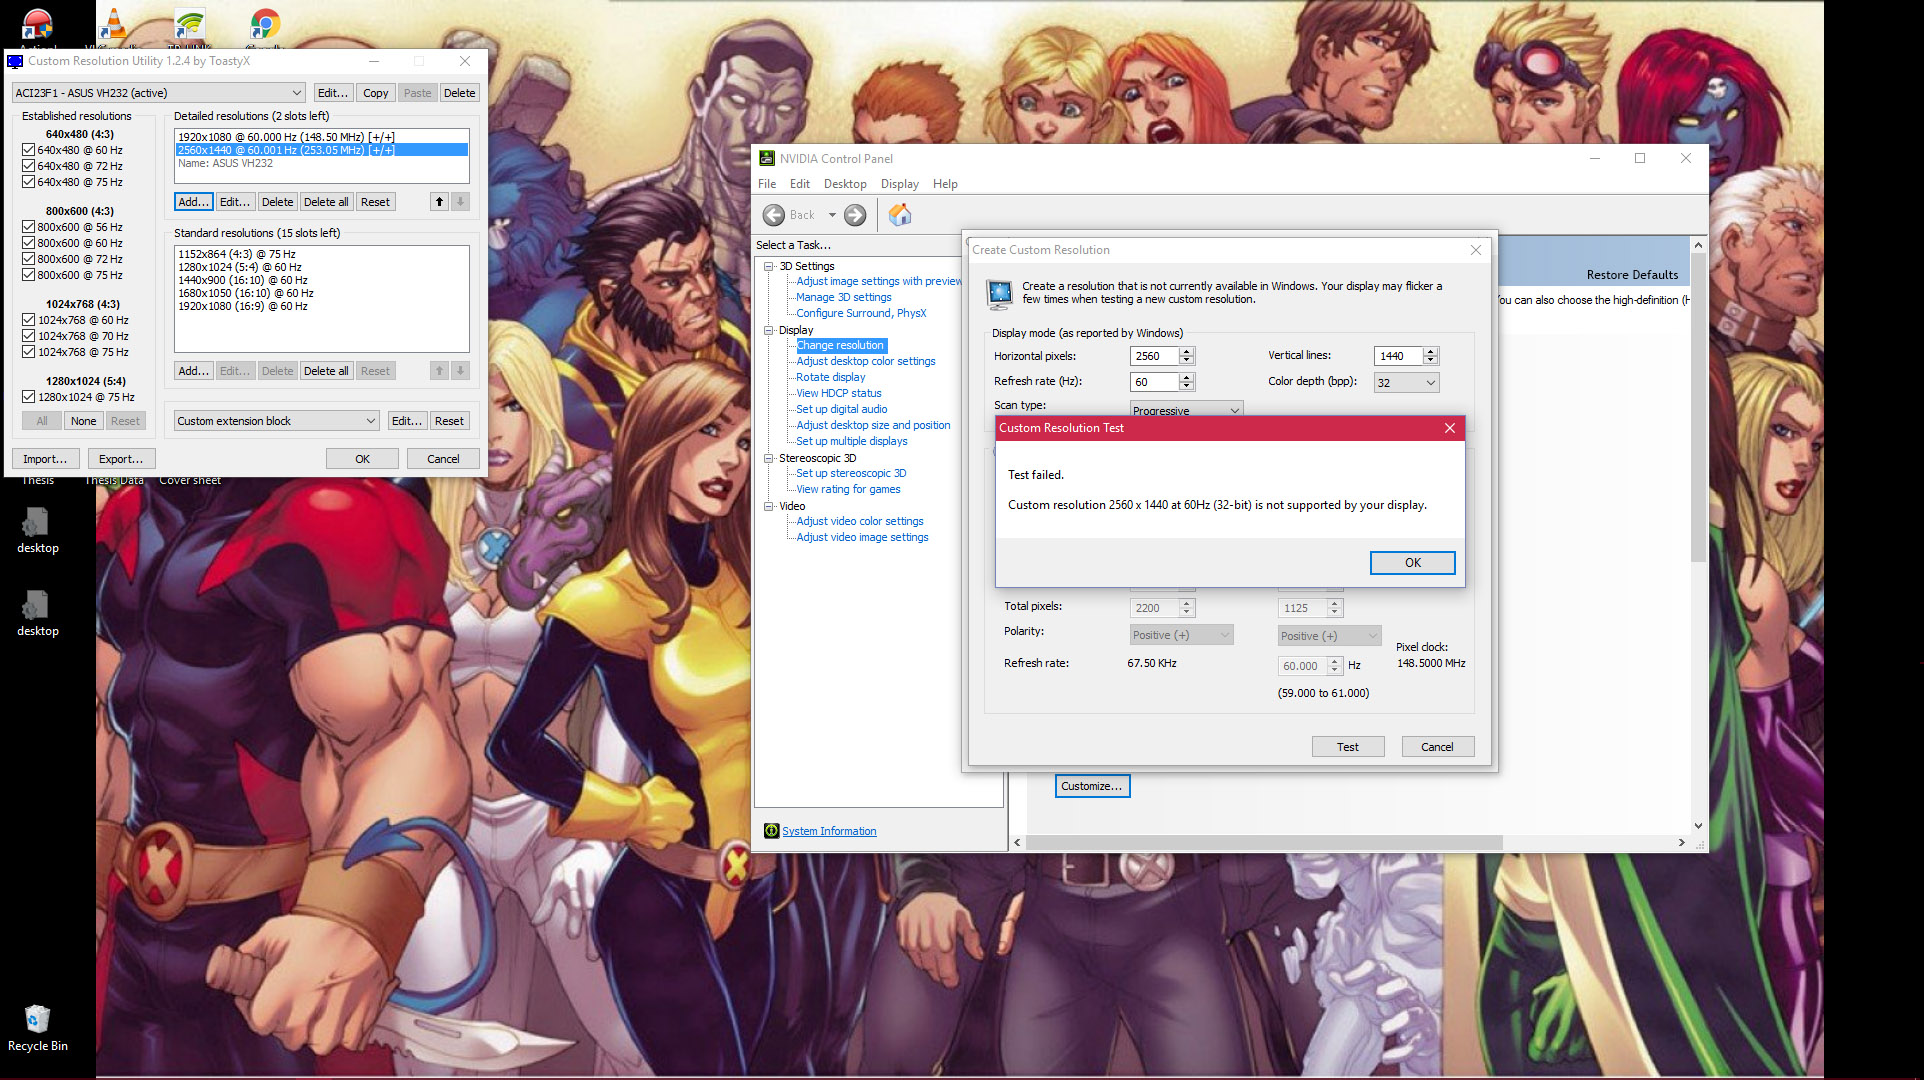
Task: Click the Forward arrow in NVIDIA toolbar
Action: 855,215
